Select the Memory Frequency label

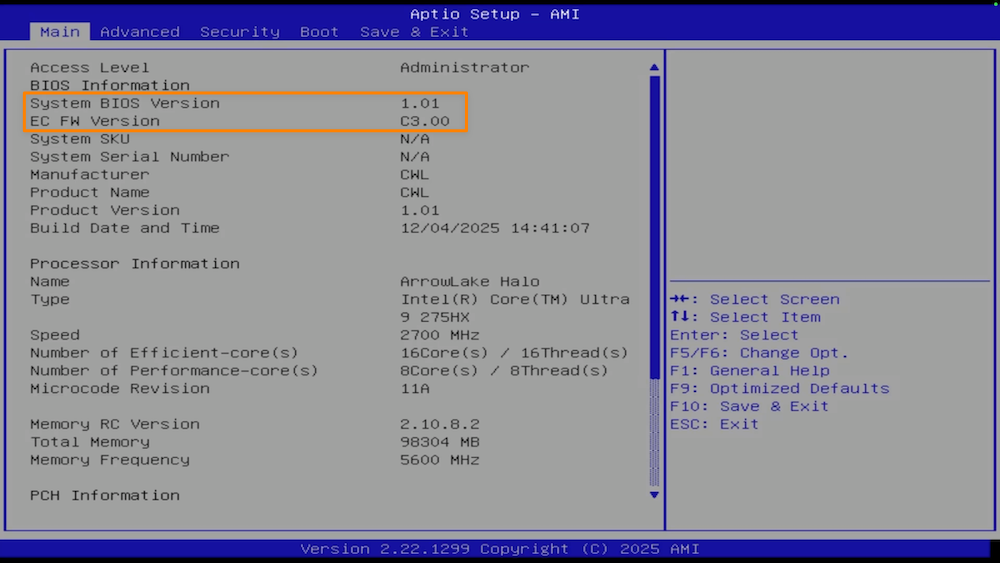point(110,460)
